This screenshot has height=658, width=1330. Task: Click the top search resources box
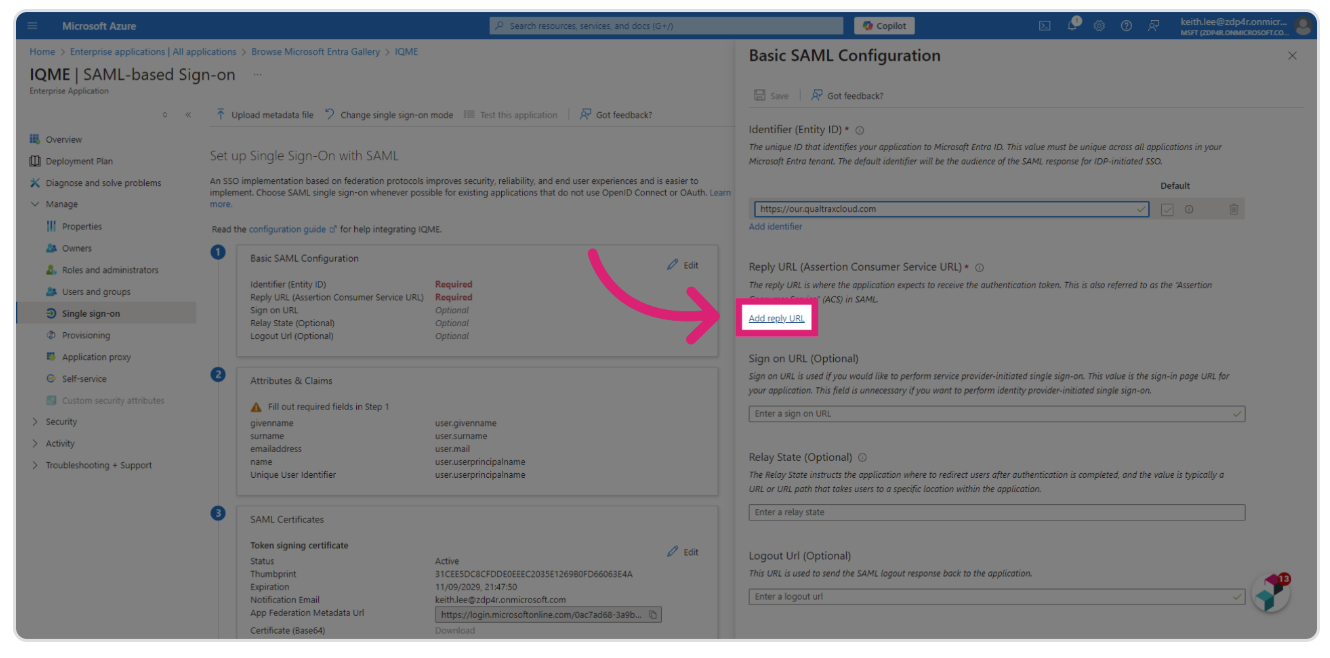pos(666,26)
